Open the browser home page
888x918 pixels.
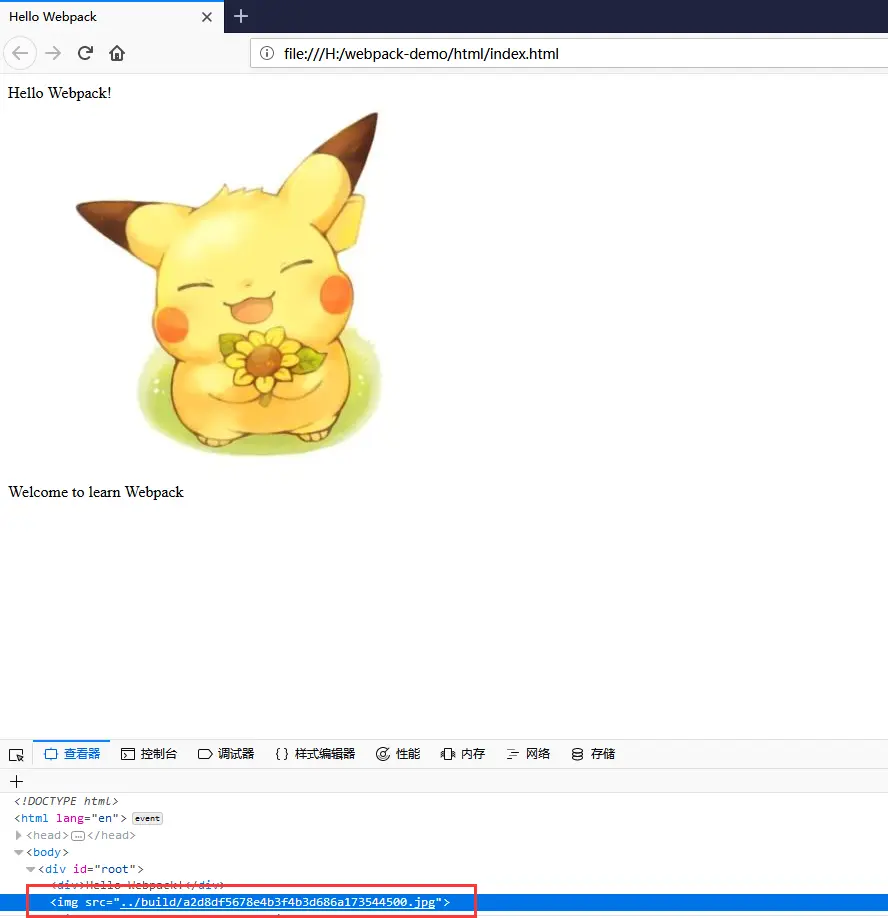pos(117,53)
